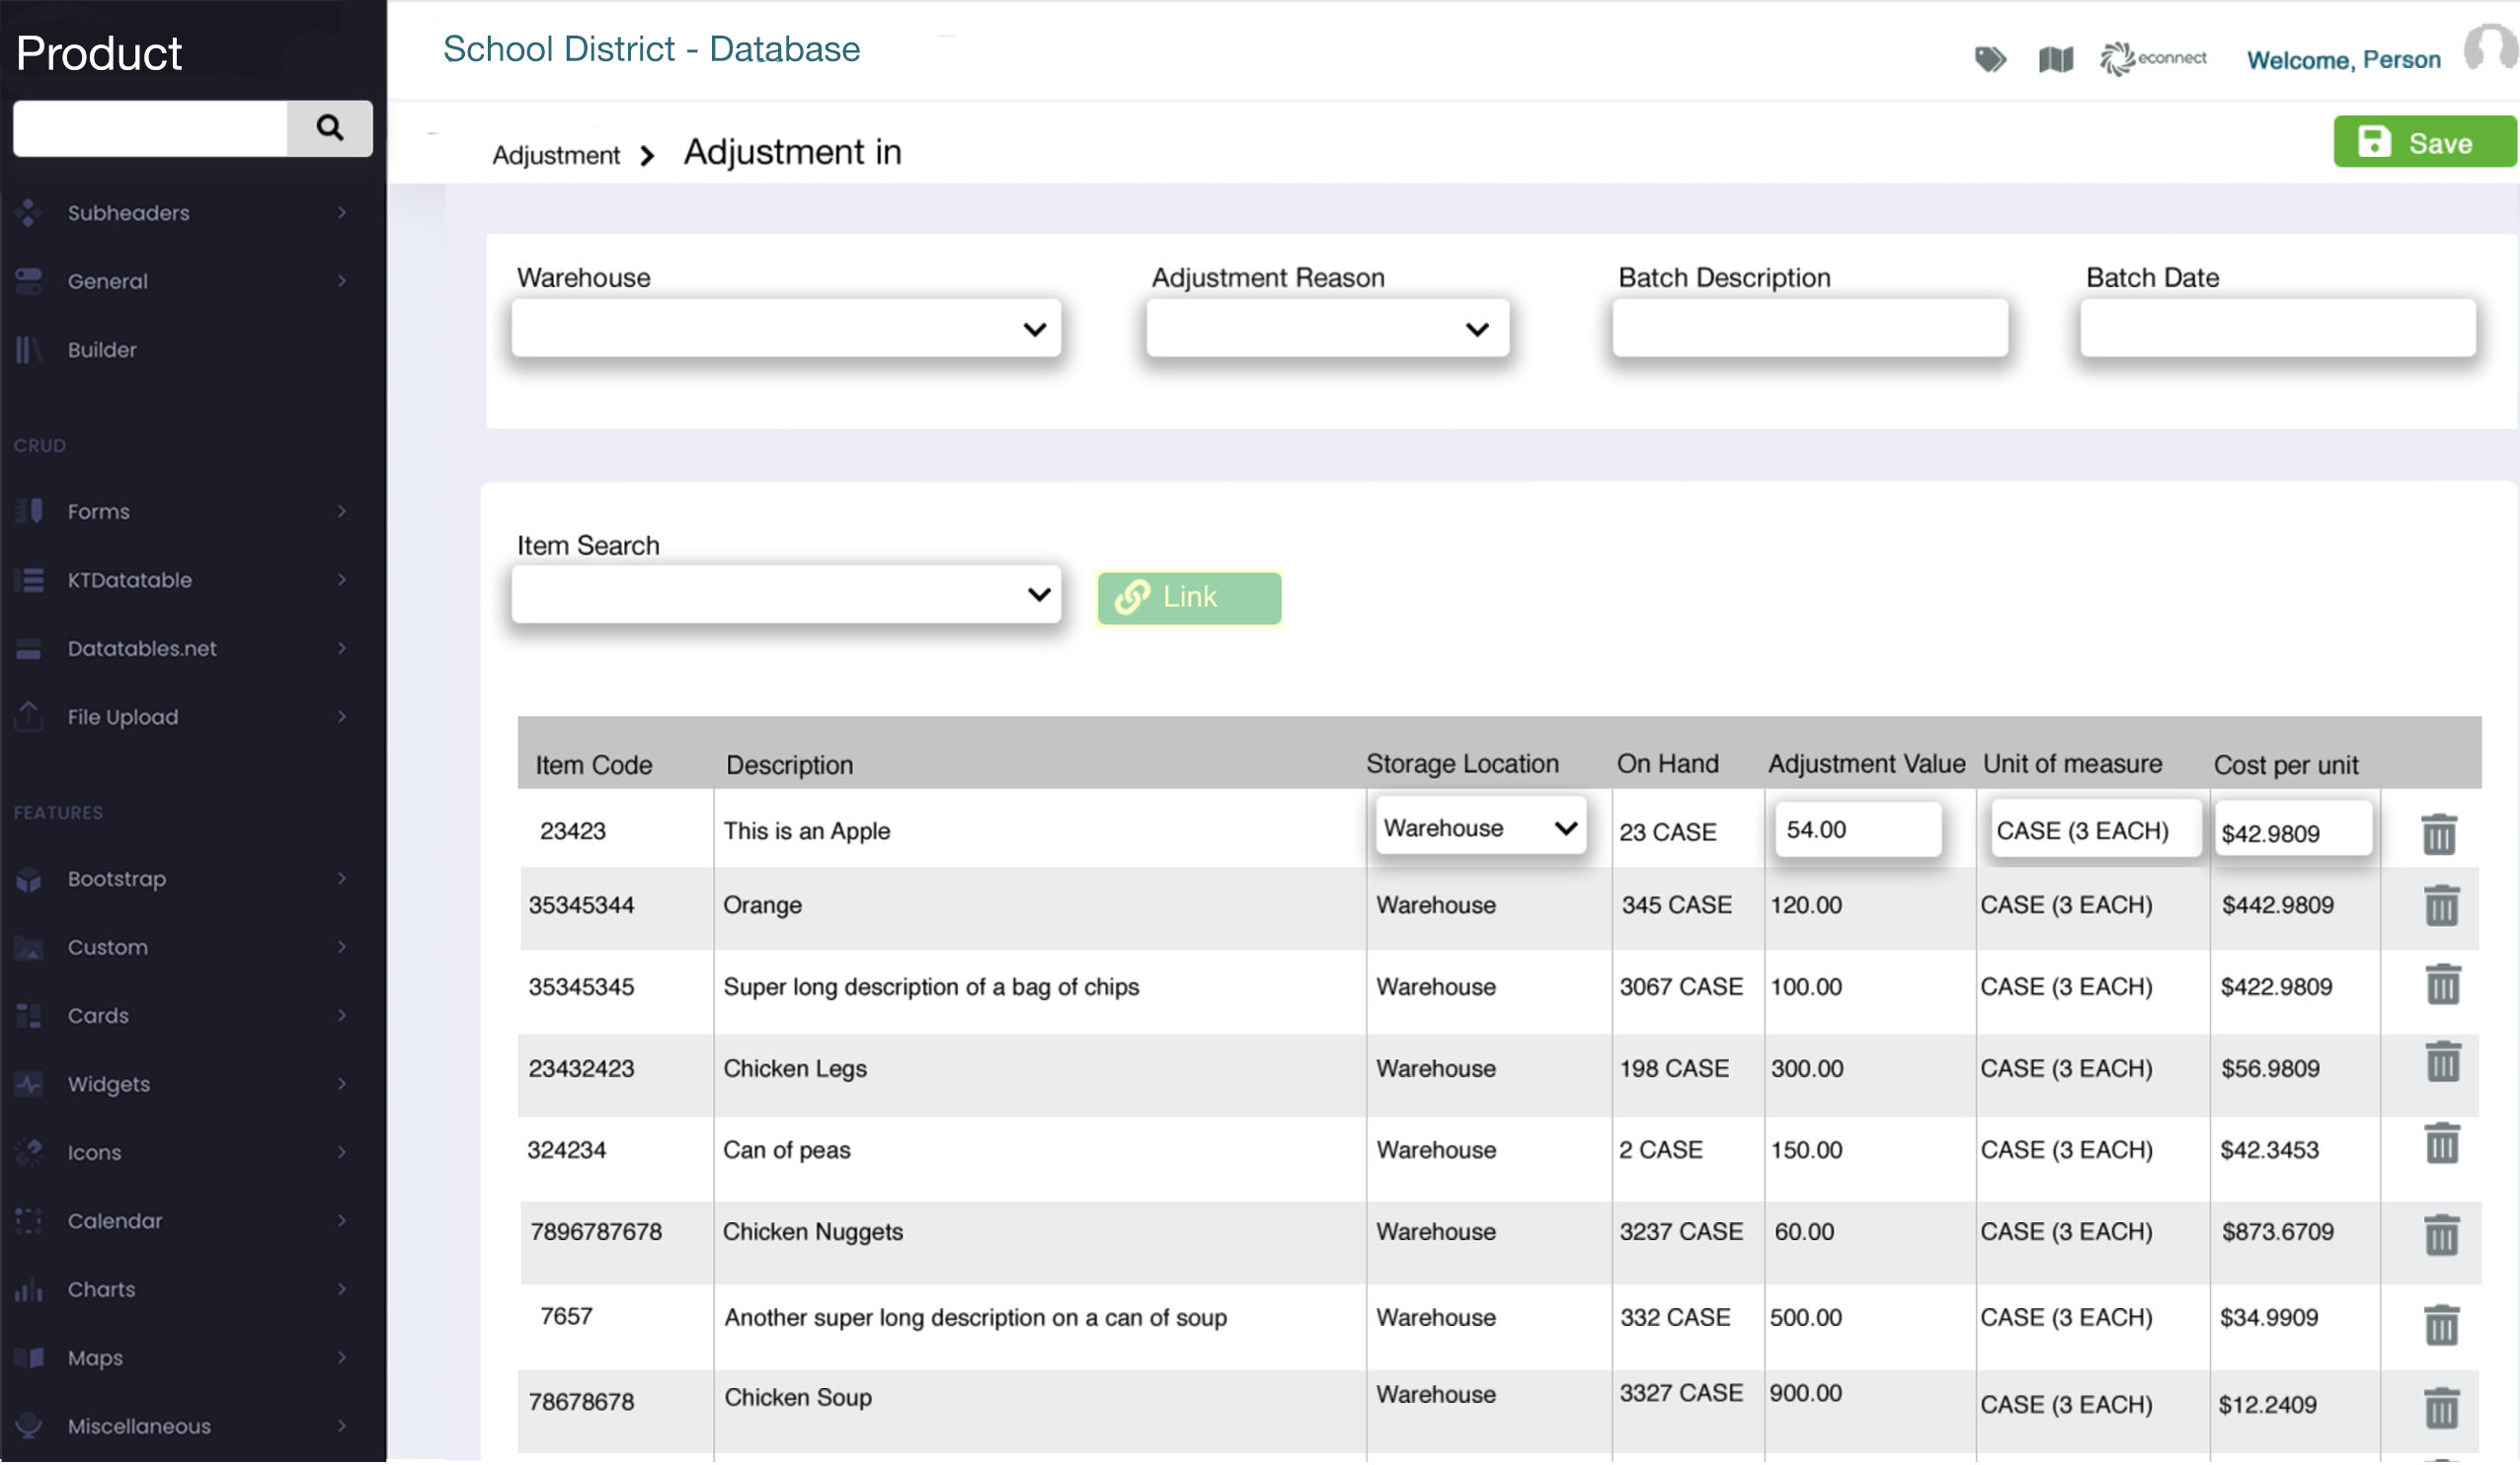The height and width of the screenshot is (1465, 2520).
Task: Delete the Chicken Nuggets row
Action: 2441,1235
